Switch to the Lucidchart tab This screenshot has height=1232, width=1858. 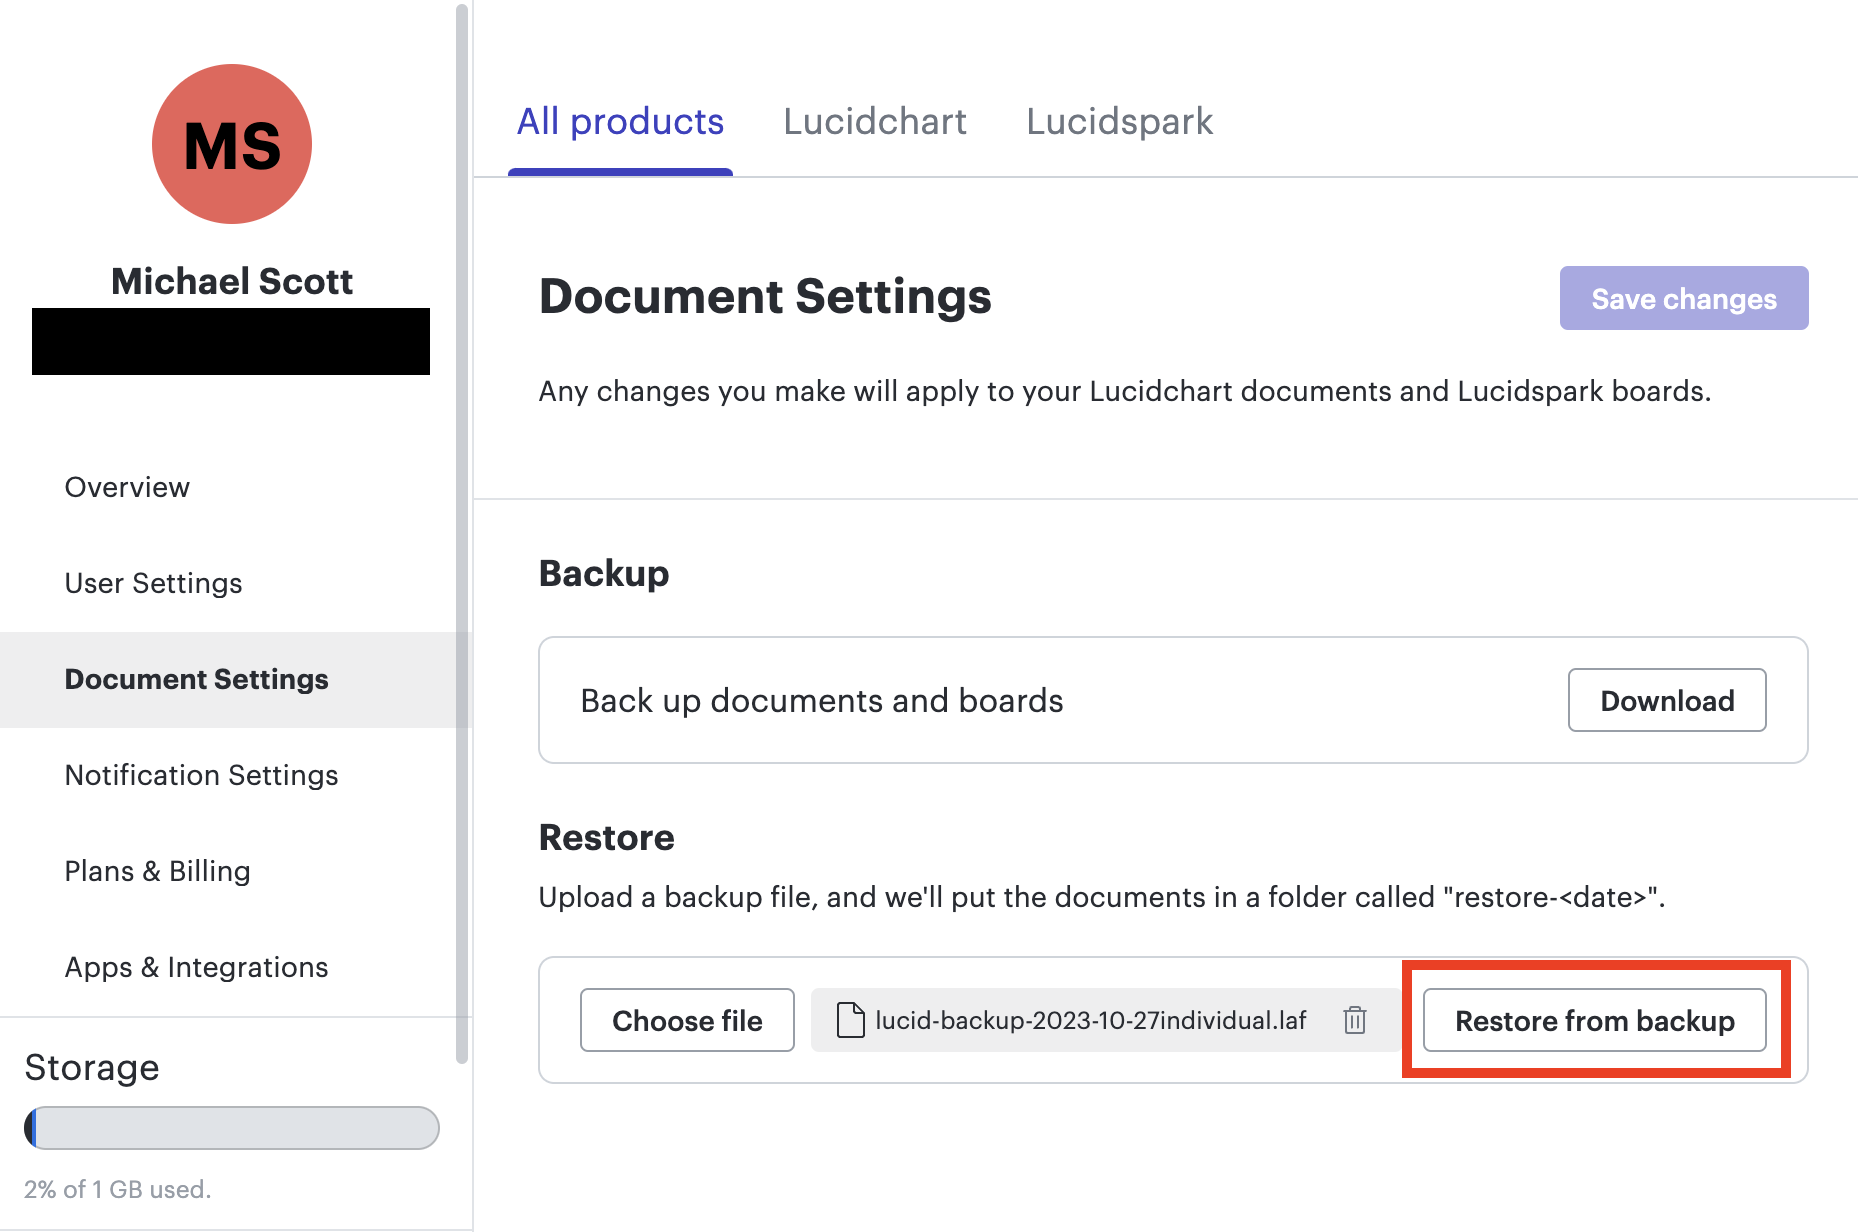pos(875,121)
